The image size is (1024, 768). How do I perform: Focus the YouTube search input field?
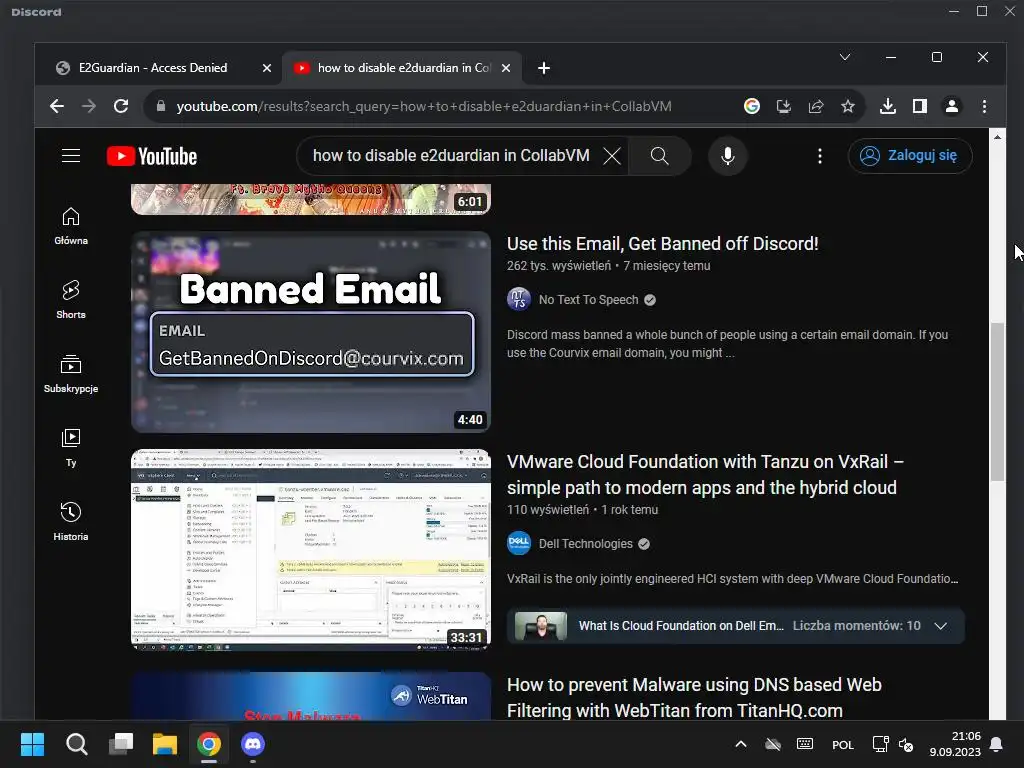pos(451,156)
